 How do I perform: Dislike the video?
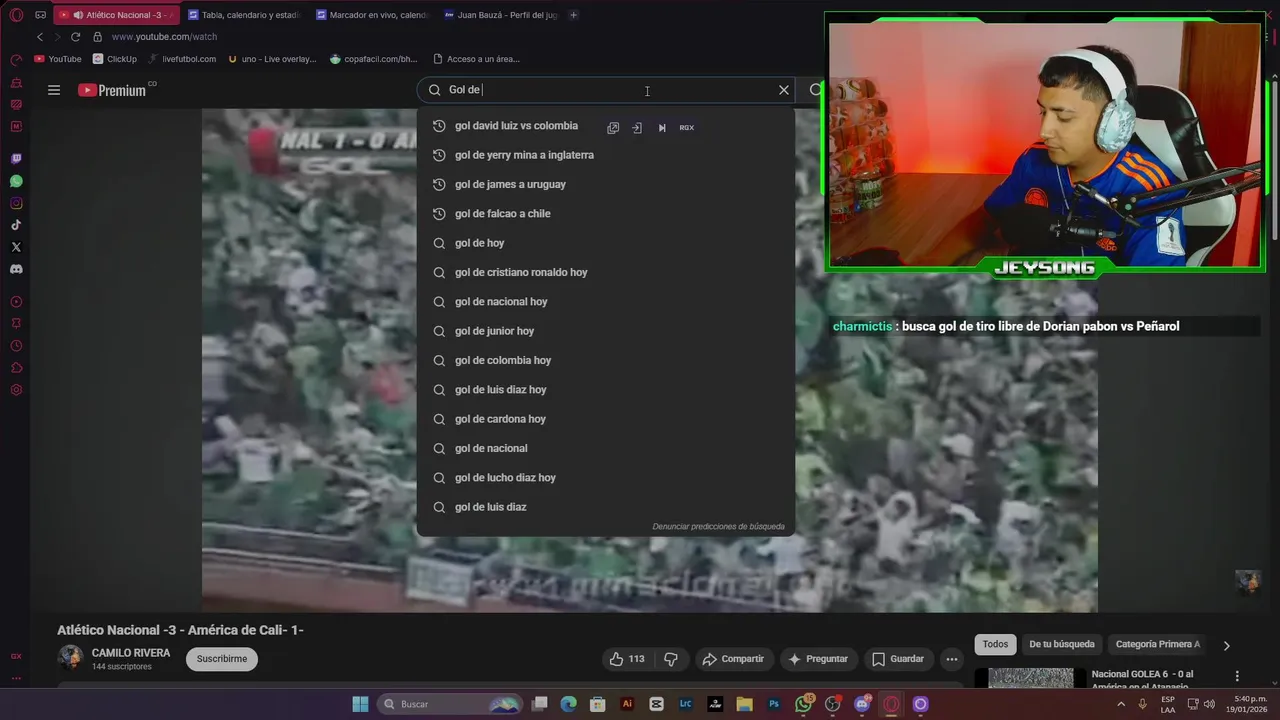click(x=671, y=659)
